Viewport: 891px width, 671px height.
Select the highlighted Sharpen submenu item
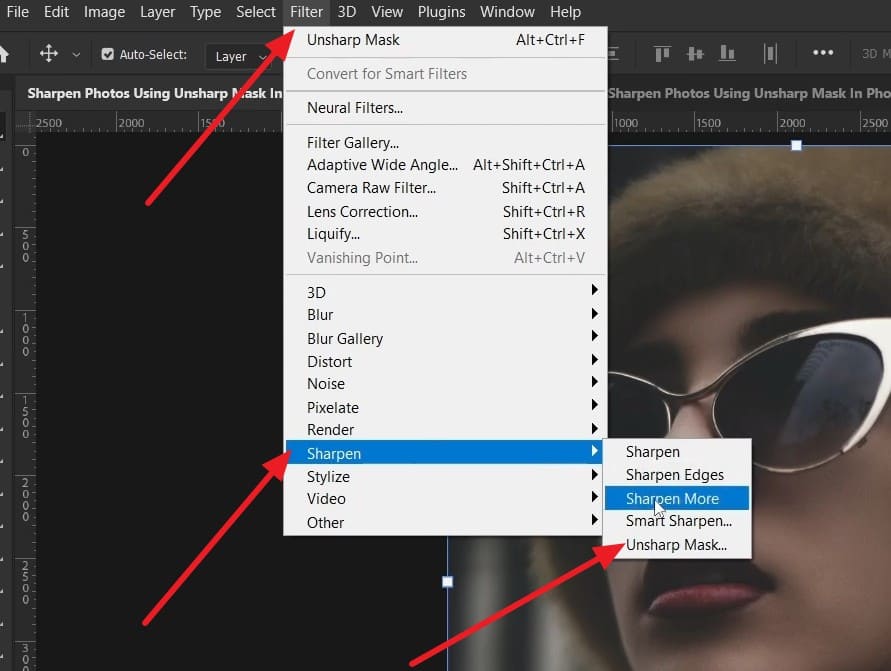446,453
